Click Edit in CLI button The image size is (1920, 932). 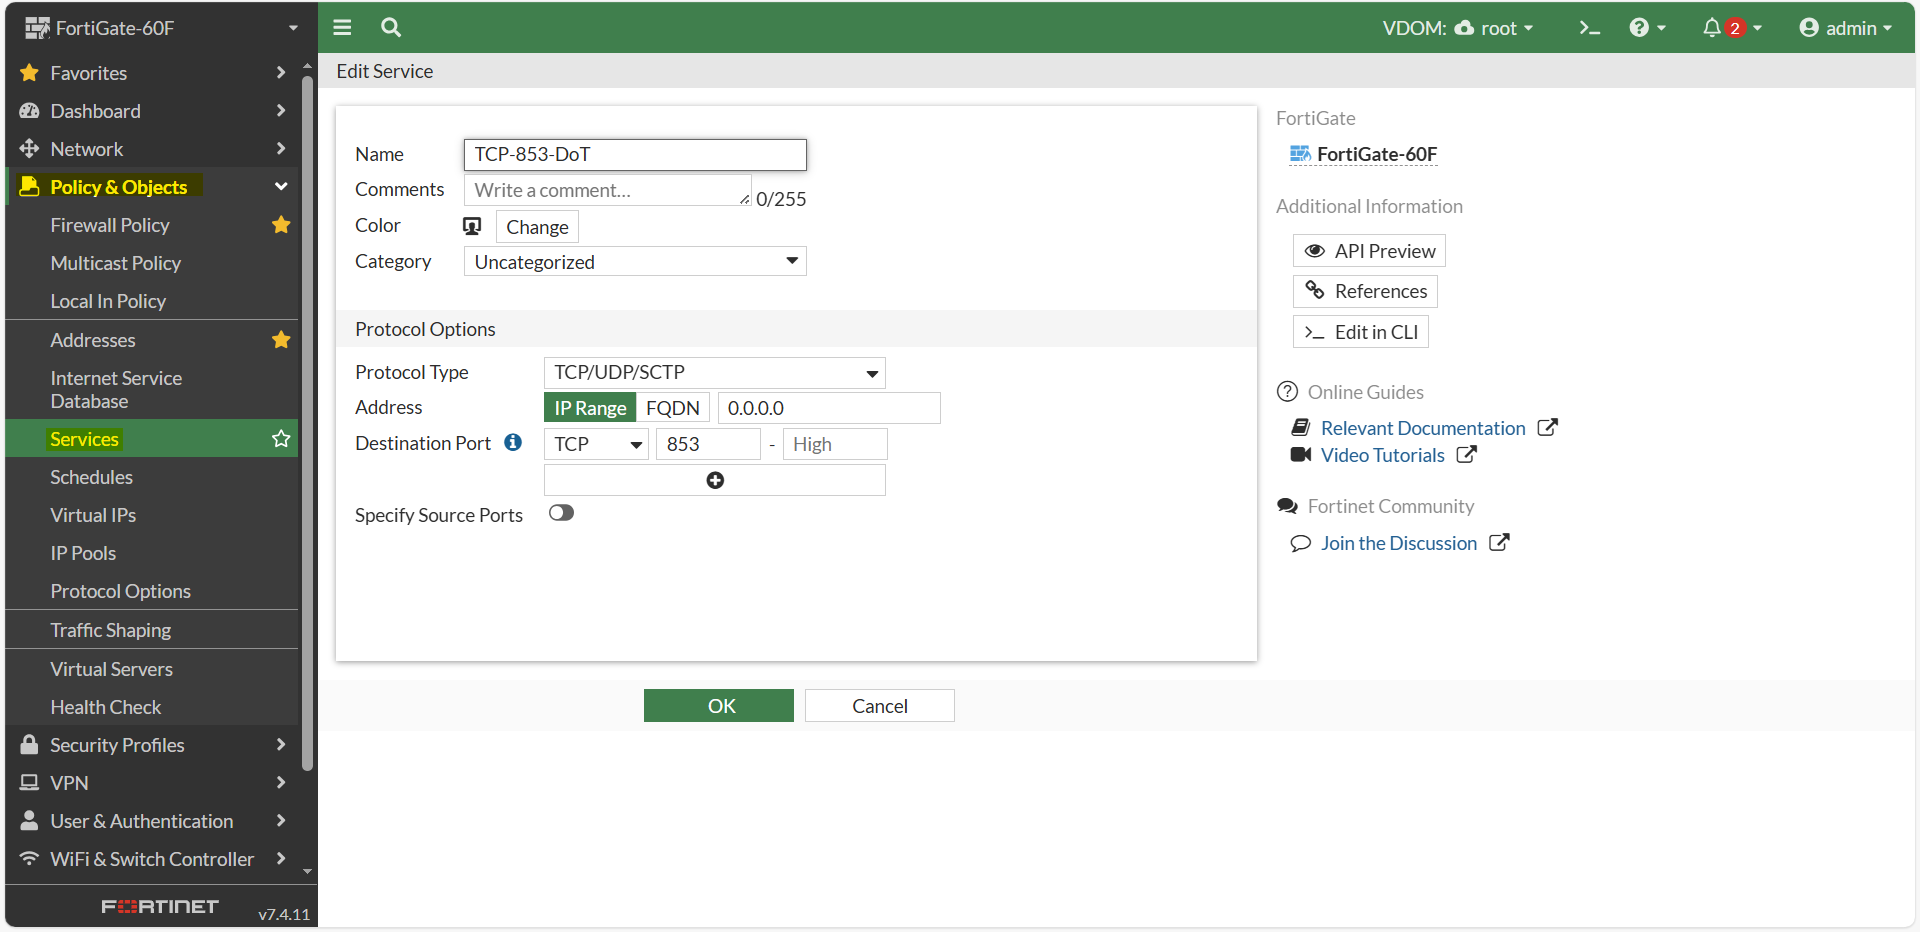1361,332
